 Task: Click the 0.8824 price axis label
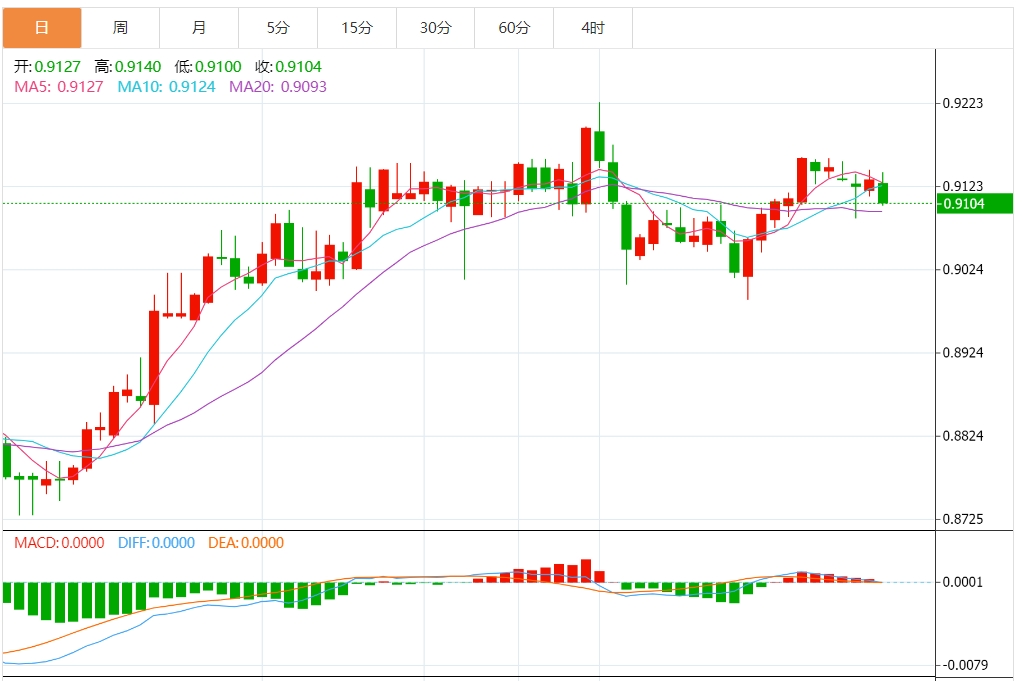(963, 436)
